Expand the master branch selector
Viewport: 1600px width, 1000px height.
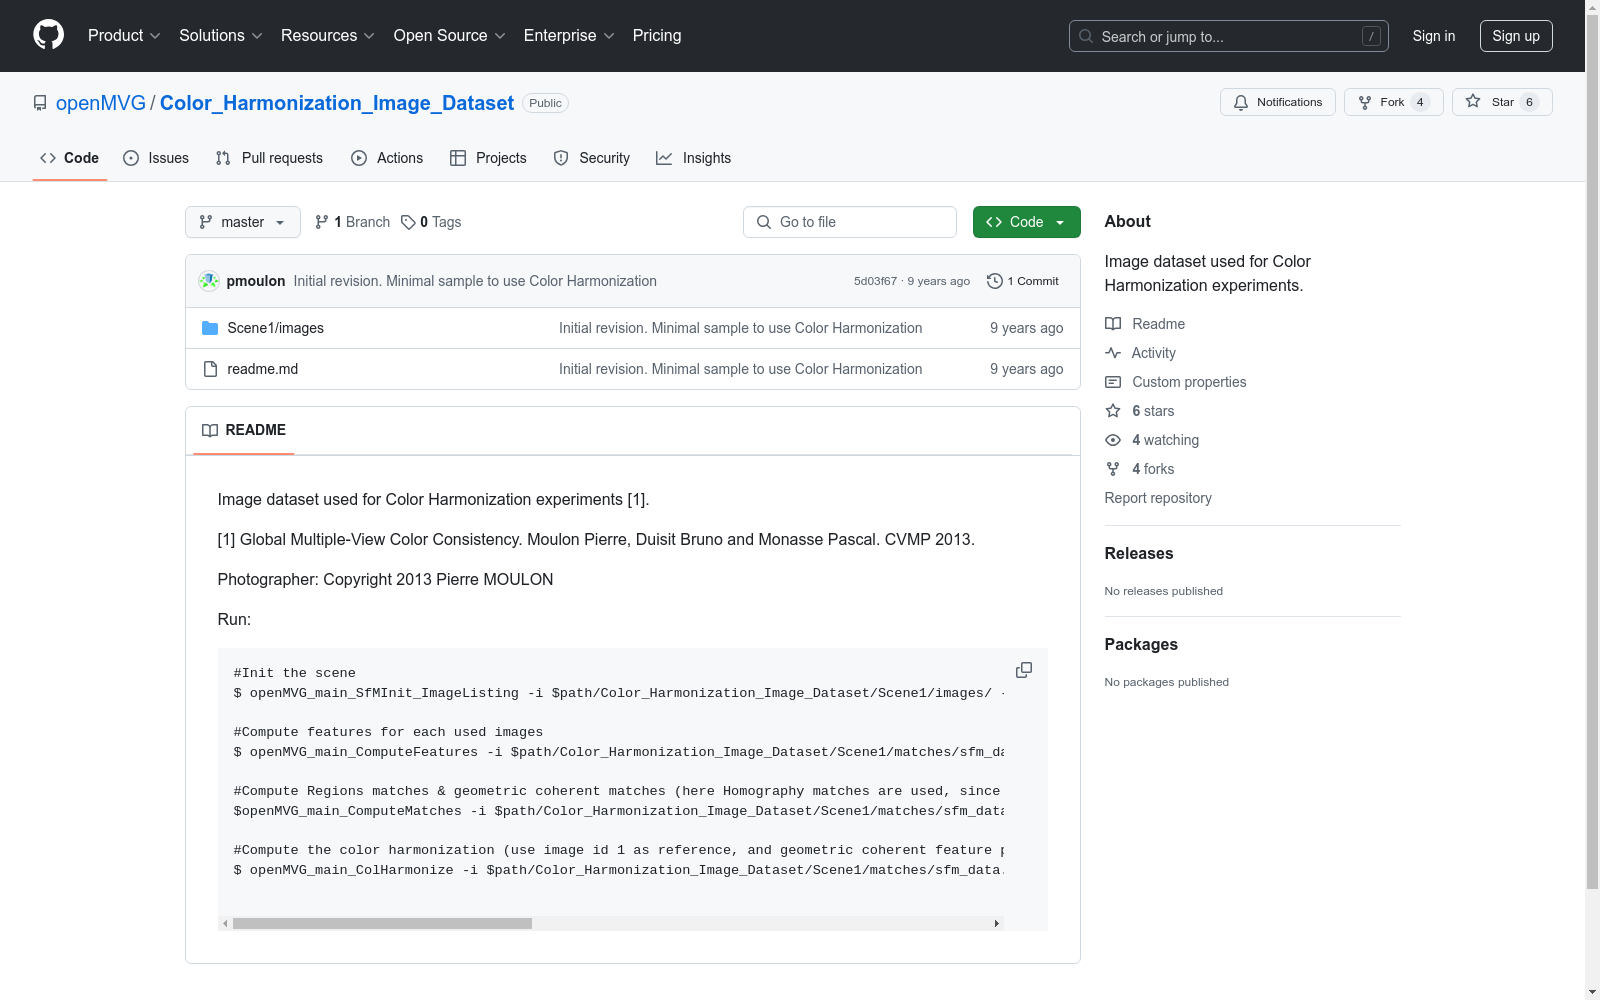[243, 222]
